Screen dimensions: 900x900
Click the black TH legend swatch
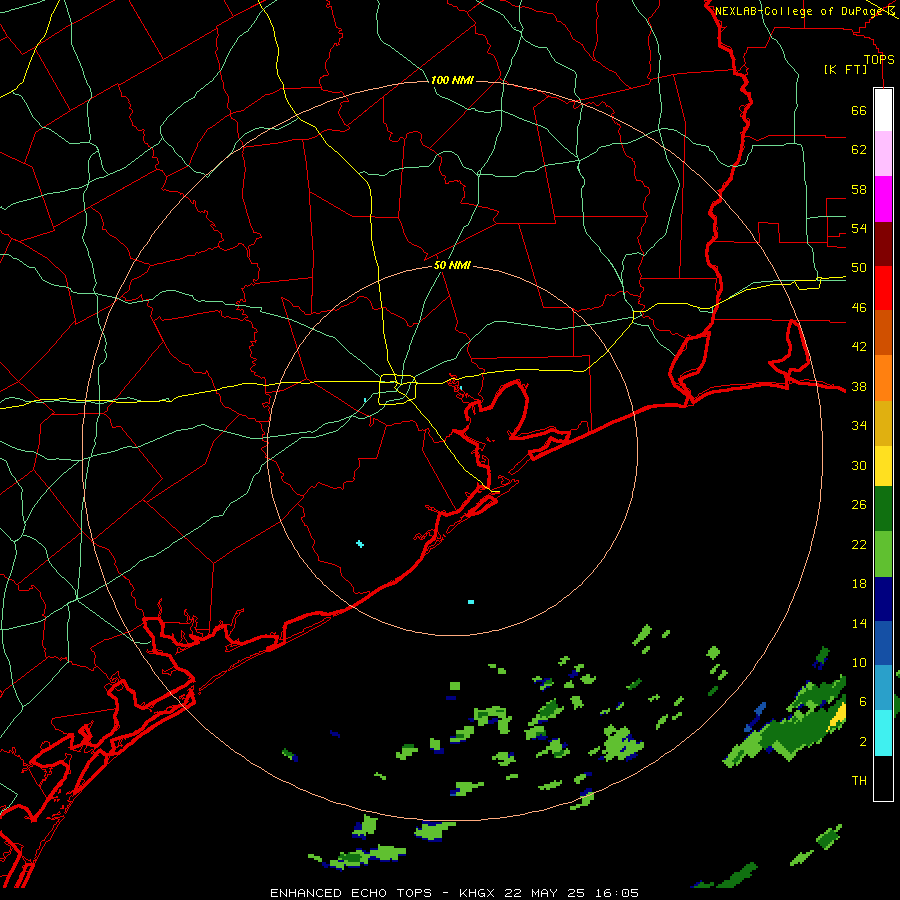coord(883,778)
